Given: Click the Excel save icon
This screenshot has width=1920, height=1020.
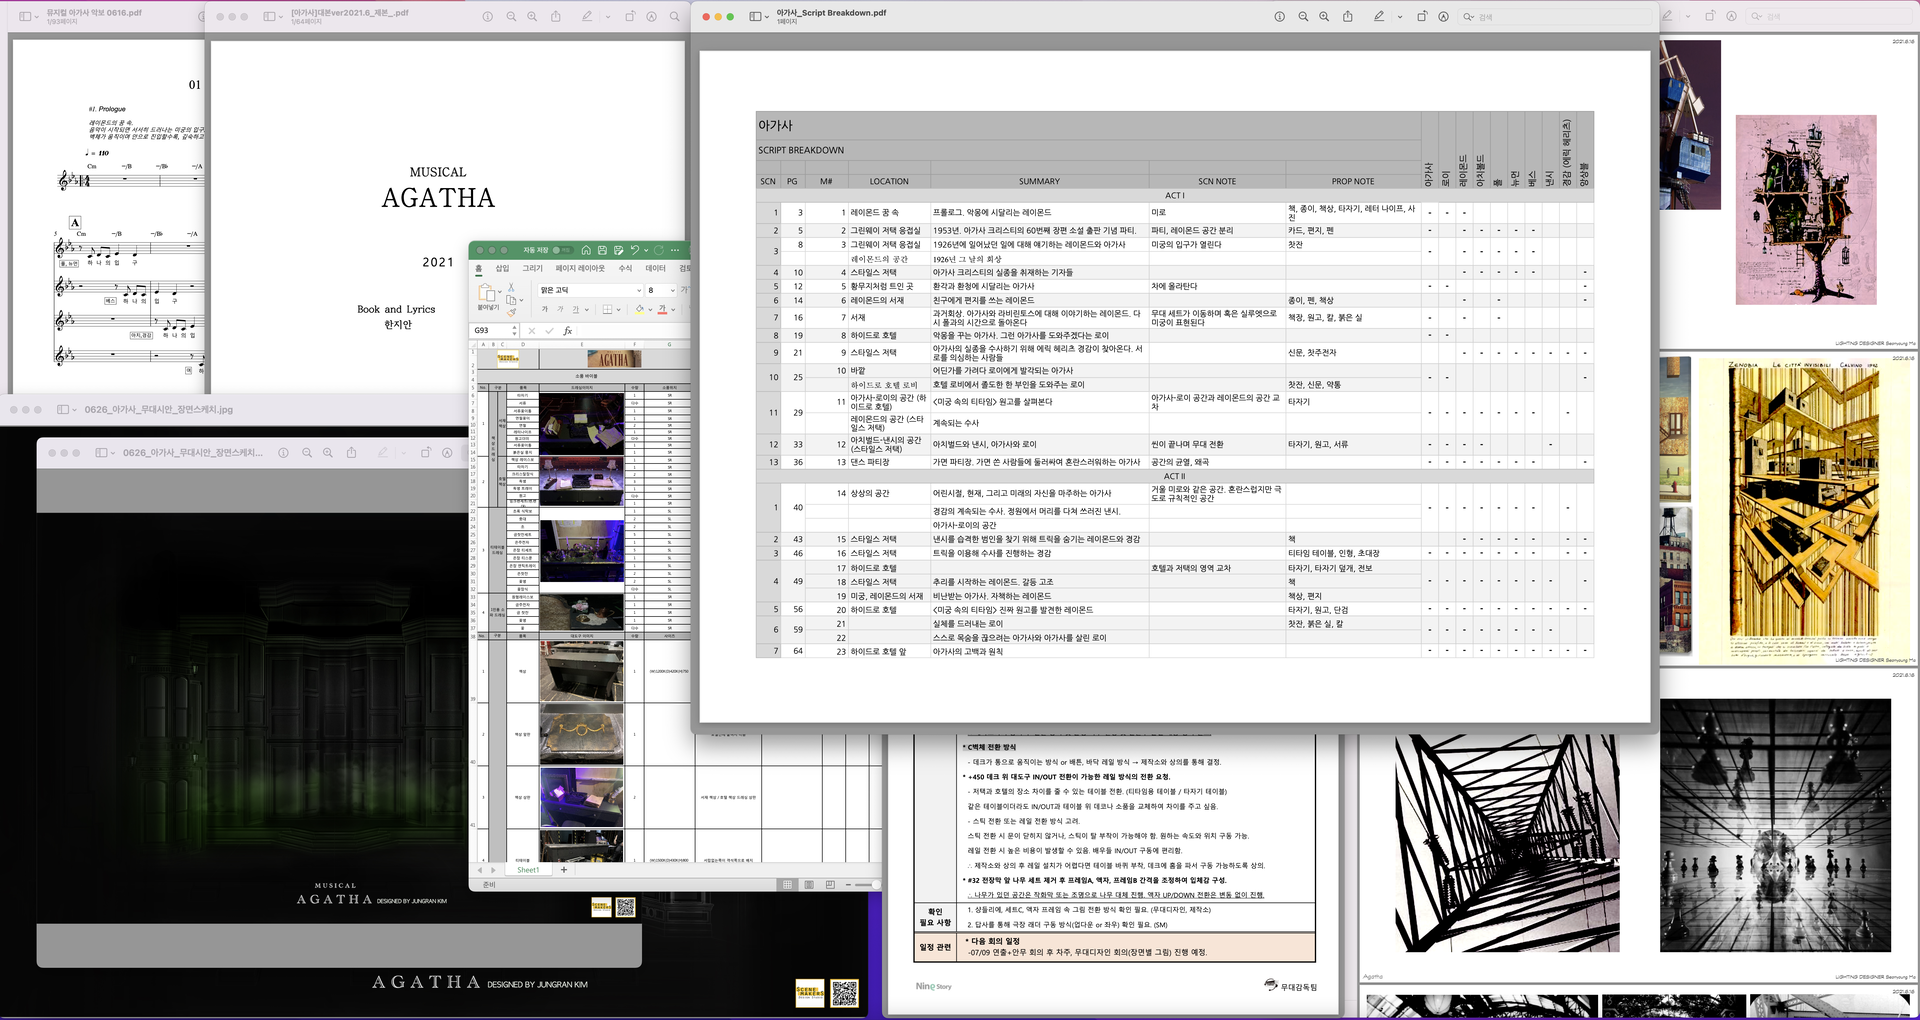Looking at the screenshot, I should 602,250.
